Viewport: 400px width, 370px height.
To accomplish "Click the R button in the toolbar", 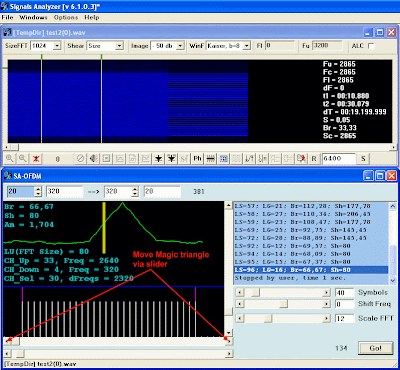I will pos(314,159).
